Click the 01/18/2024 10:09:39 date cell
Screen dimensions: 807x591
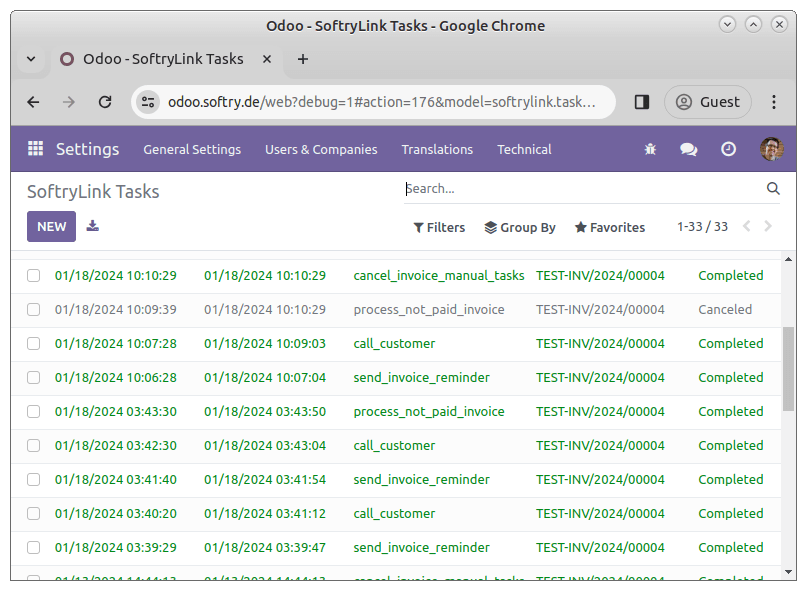click(x=115, y=309)
